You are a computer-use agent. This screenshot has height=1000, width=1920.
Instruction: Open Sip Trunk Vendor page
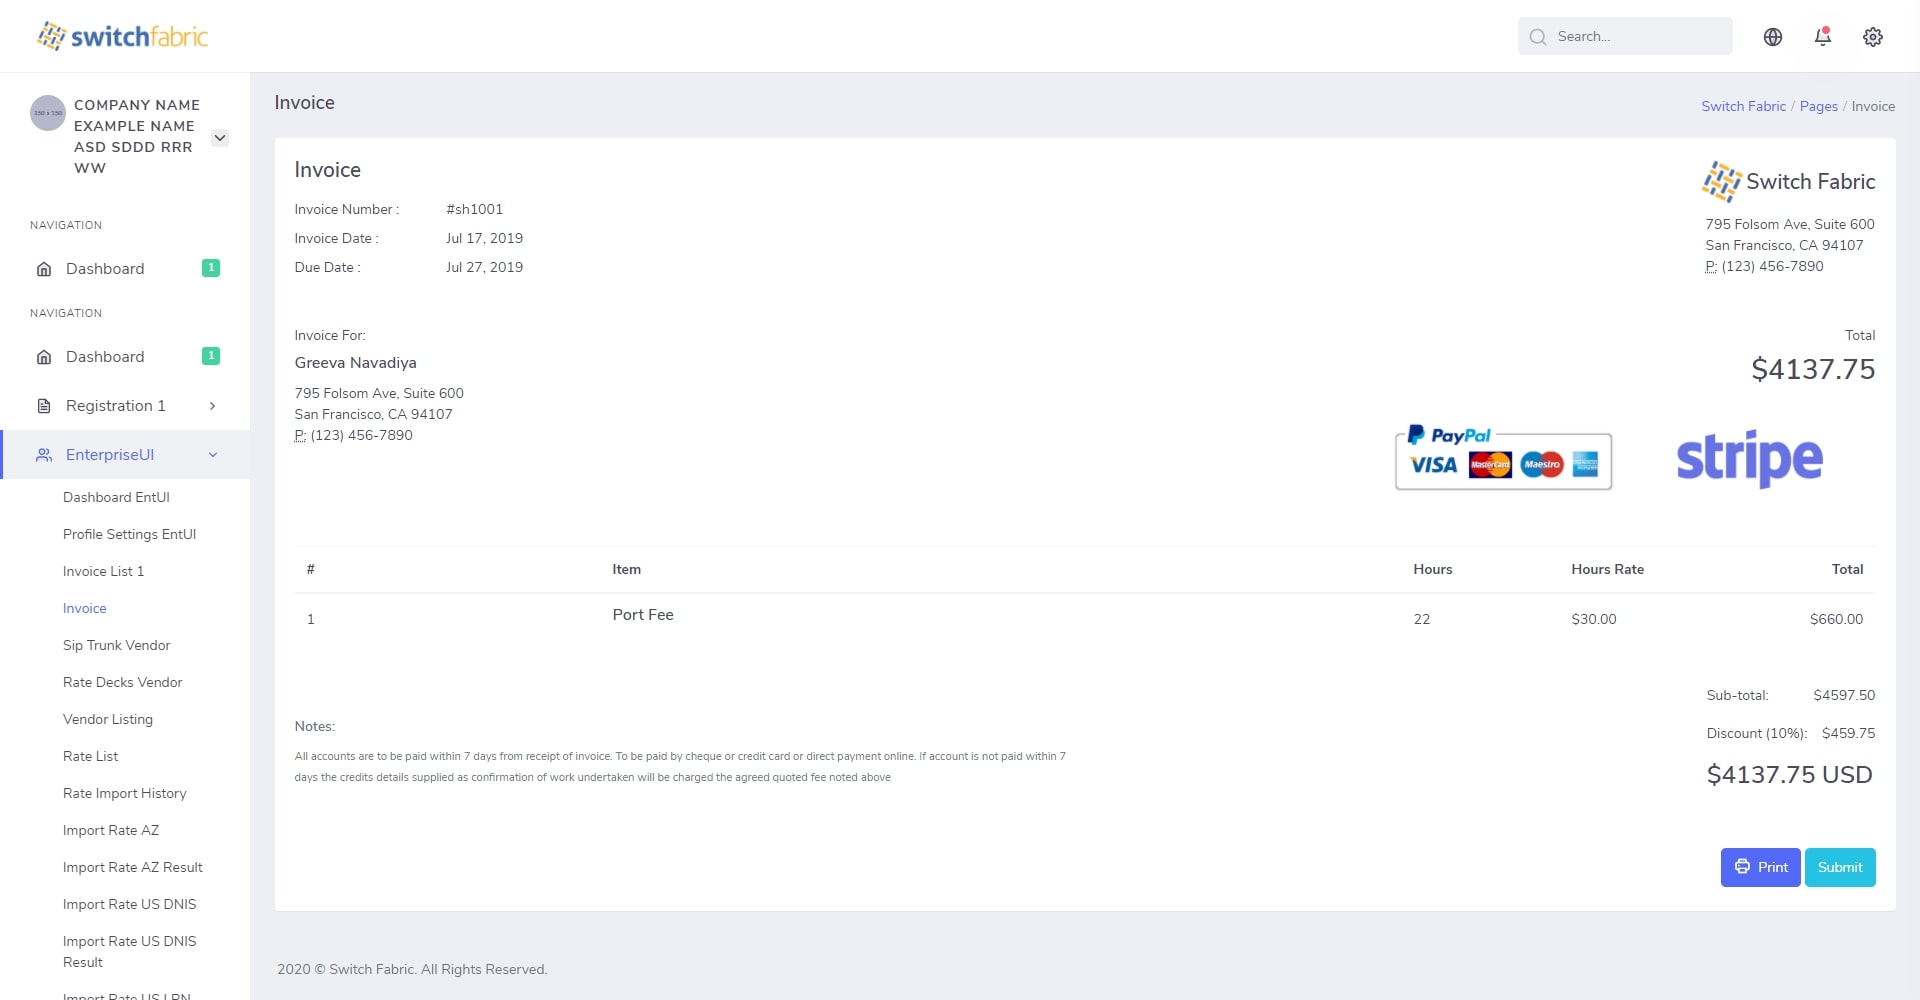[116, 645]
